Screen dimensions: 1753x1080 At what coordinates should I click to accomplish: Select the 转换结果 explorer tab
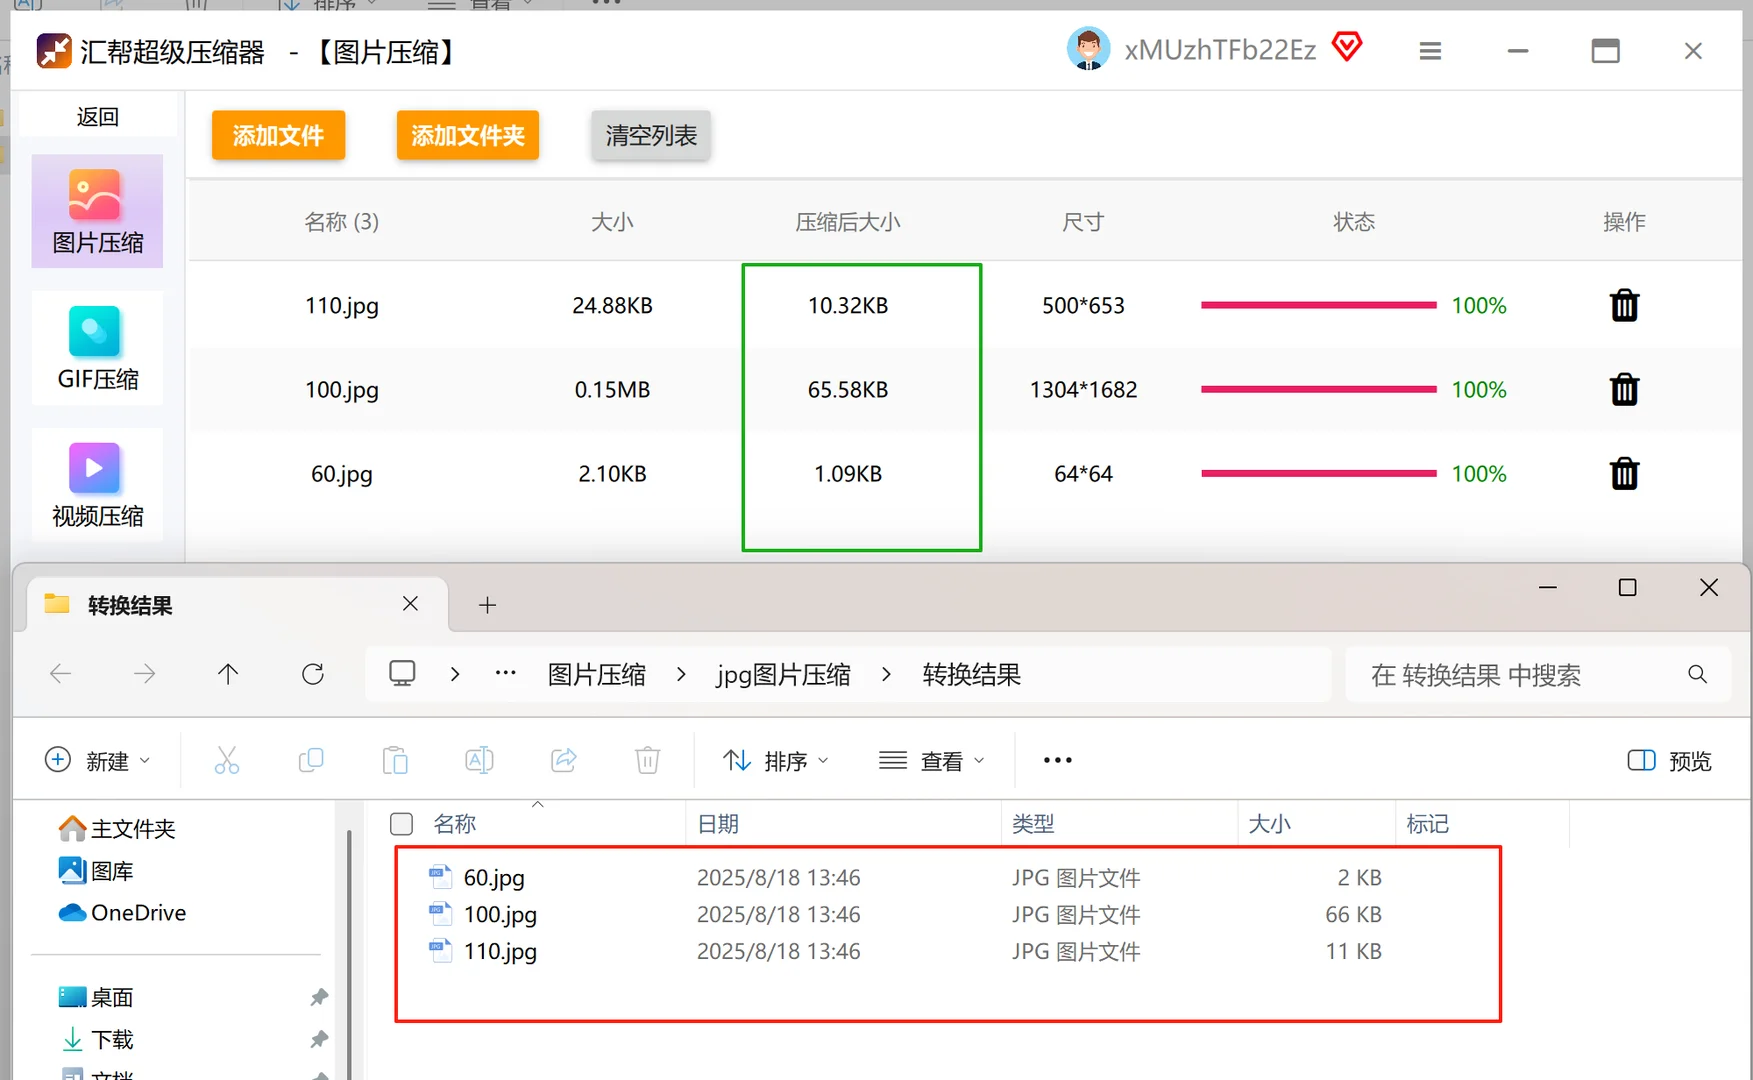pos(130,604)
